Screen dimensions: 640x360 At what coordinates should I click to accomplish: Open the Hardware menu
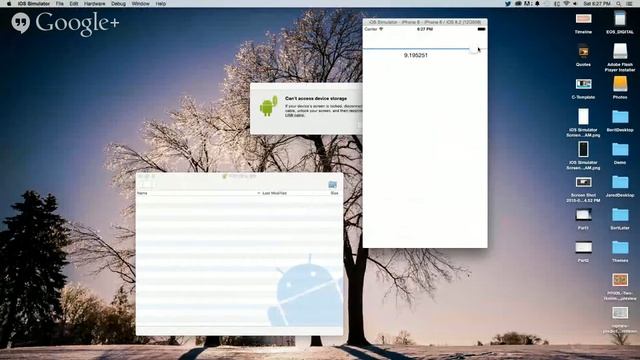coord(94,3)
